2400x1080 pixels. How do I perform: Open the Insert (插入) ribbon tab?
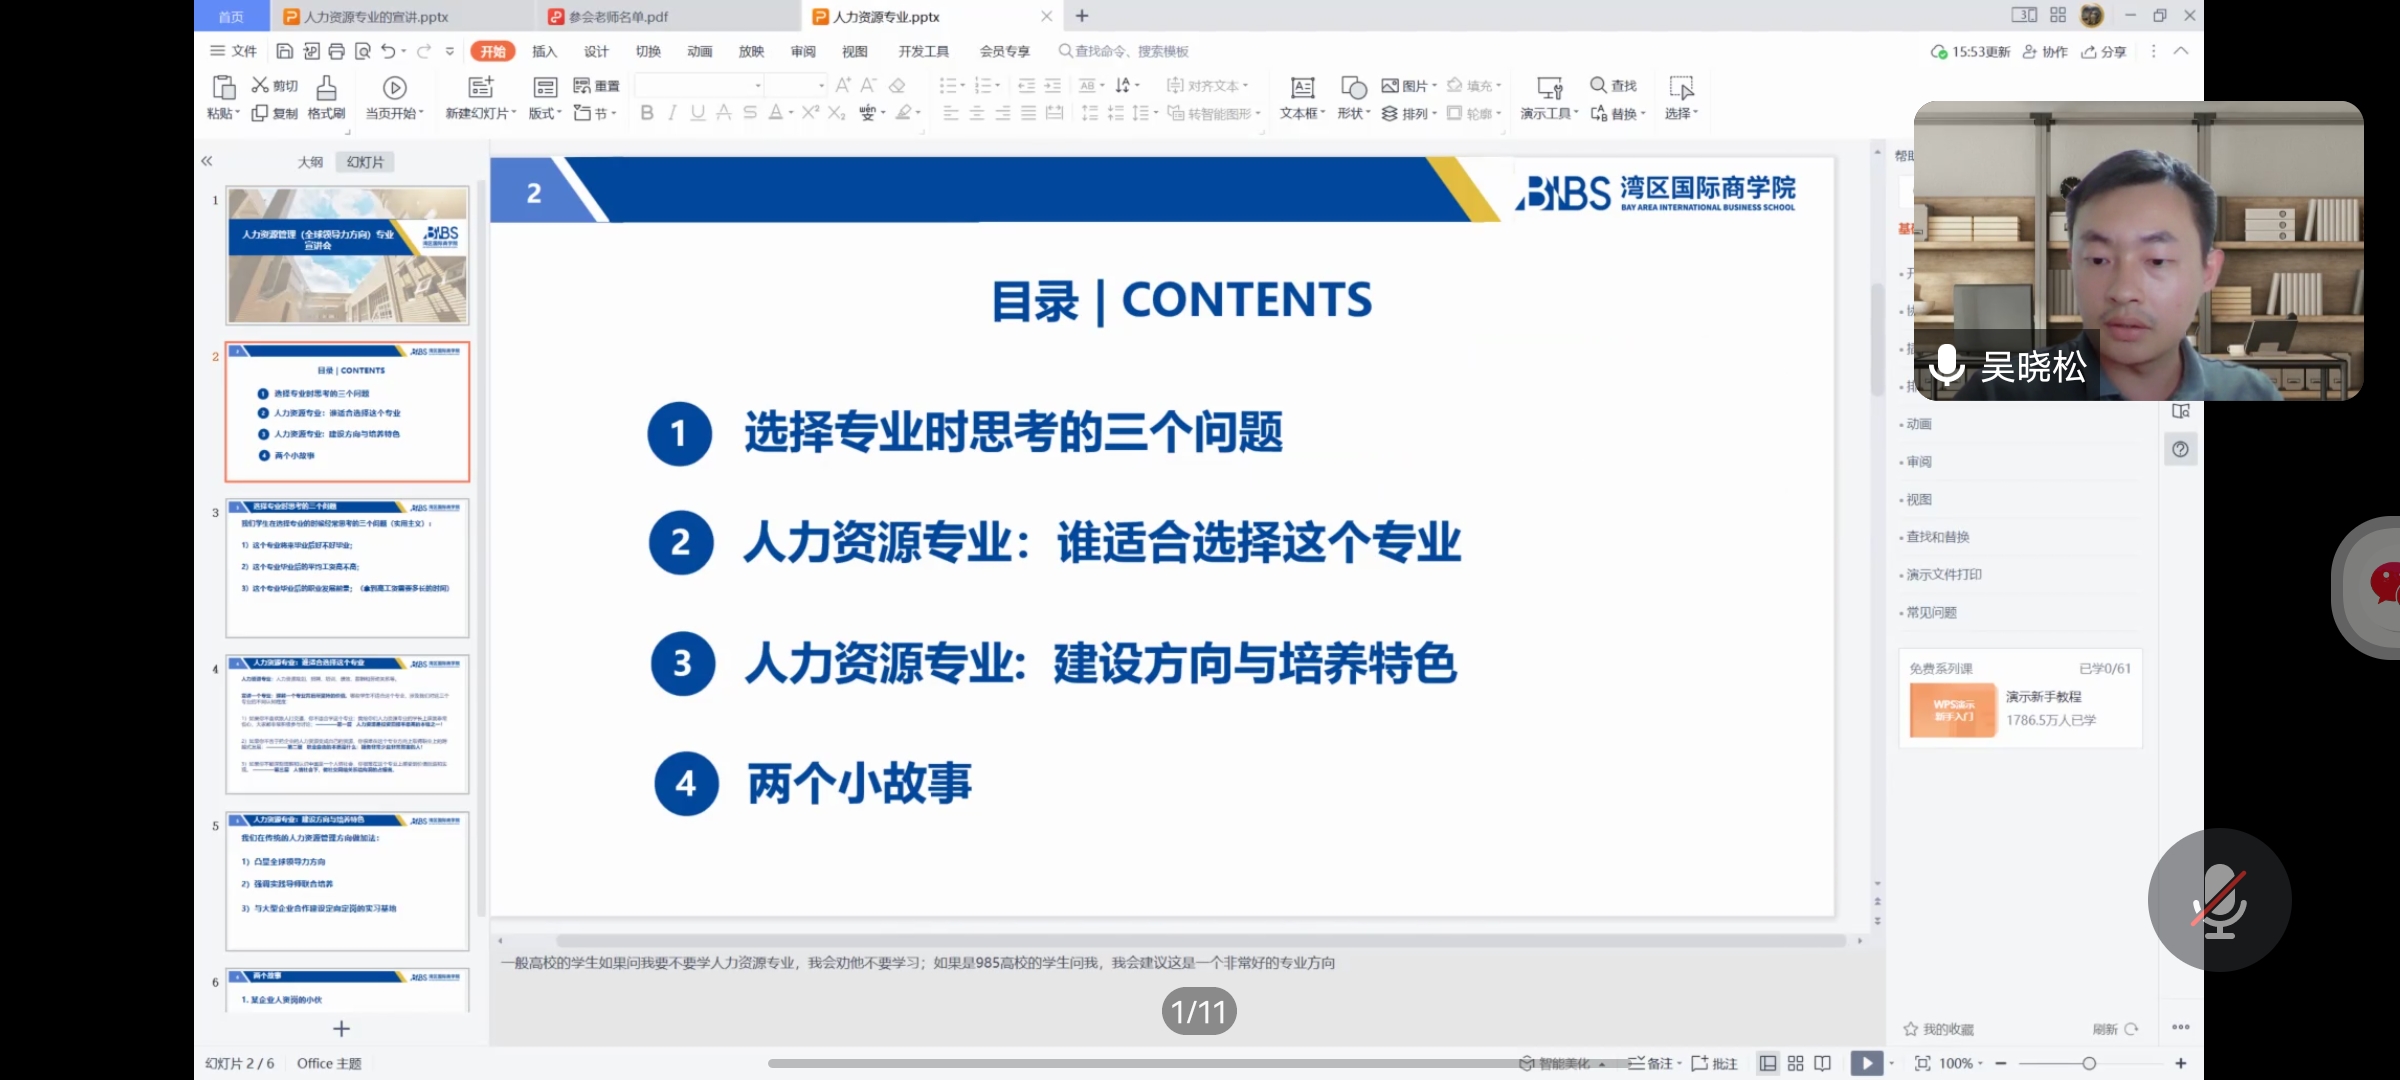pyautogui.click(x=544, y=51)
